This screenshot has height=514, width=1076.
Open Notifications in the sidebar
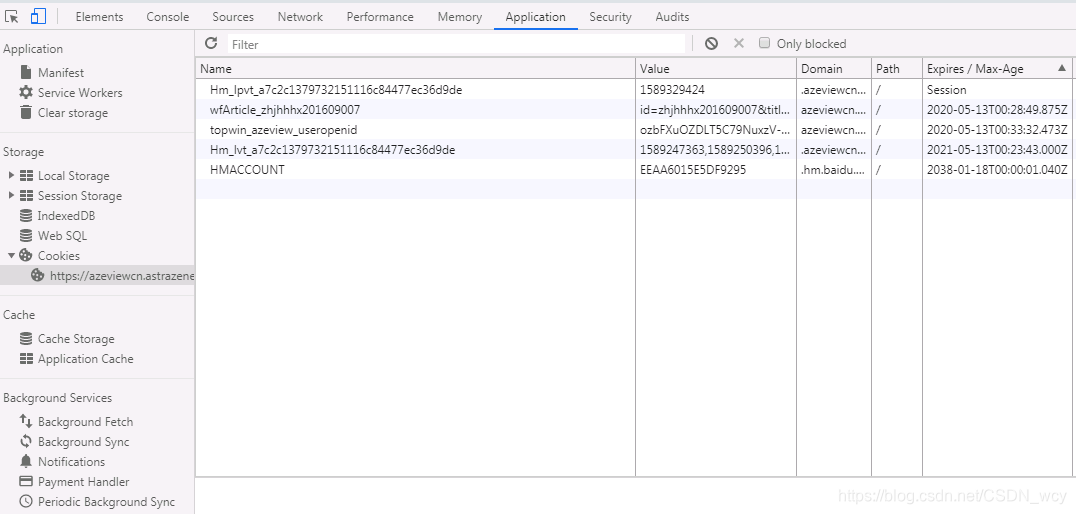click(71, 461)
